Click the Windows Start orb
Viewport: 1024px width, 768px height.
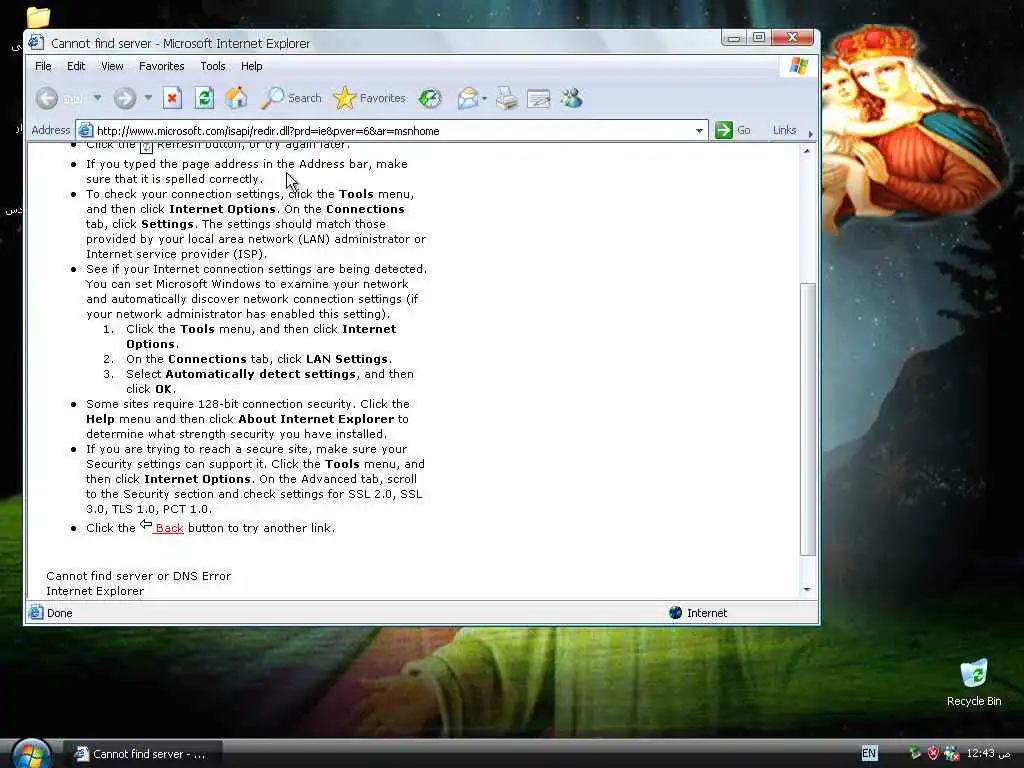[x=31, y=754]
